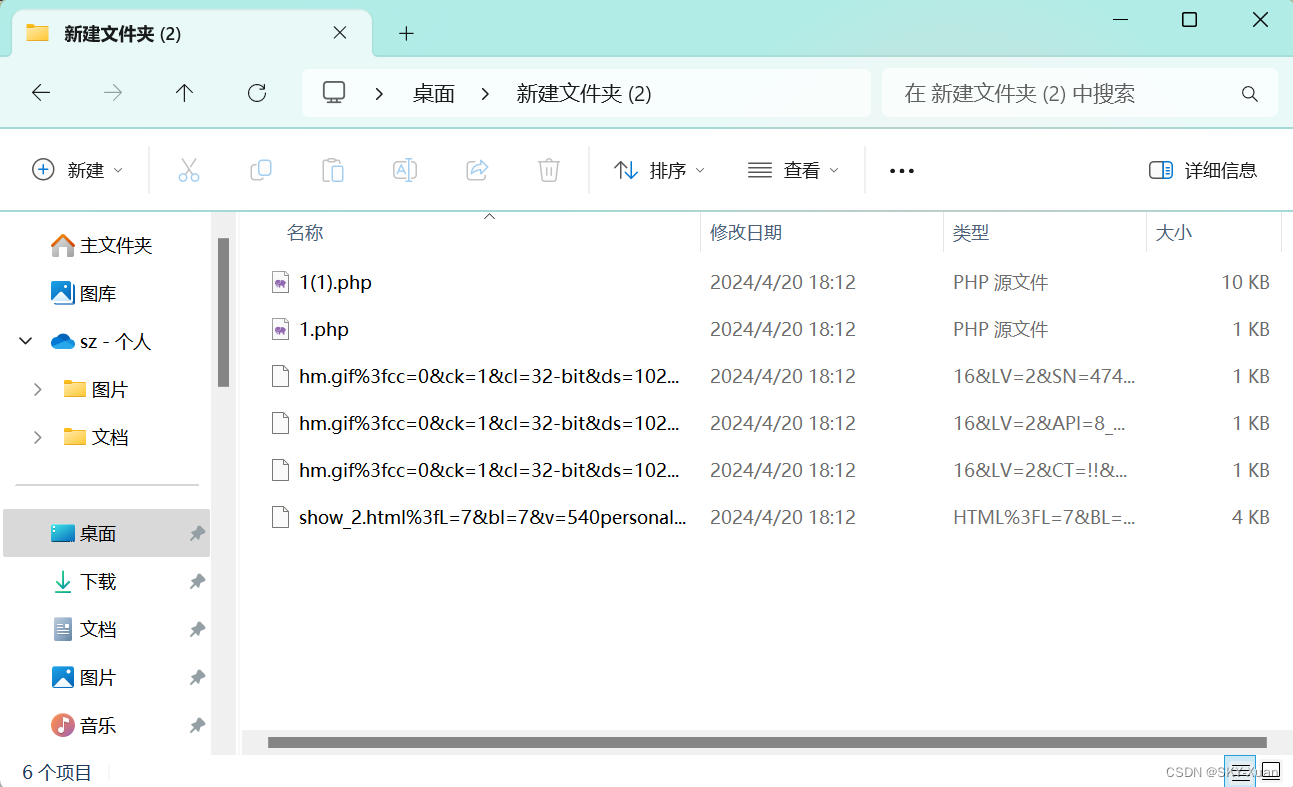Delete using the trash can icon
Image resolution: width=1293 pixels, height=787 pixels.
click(549, 170)
